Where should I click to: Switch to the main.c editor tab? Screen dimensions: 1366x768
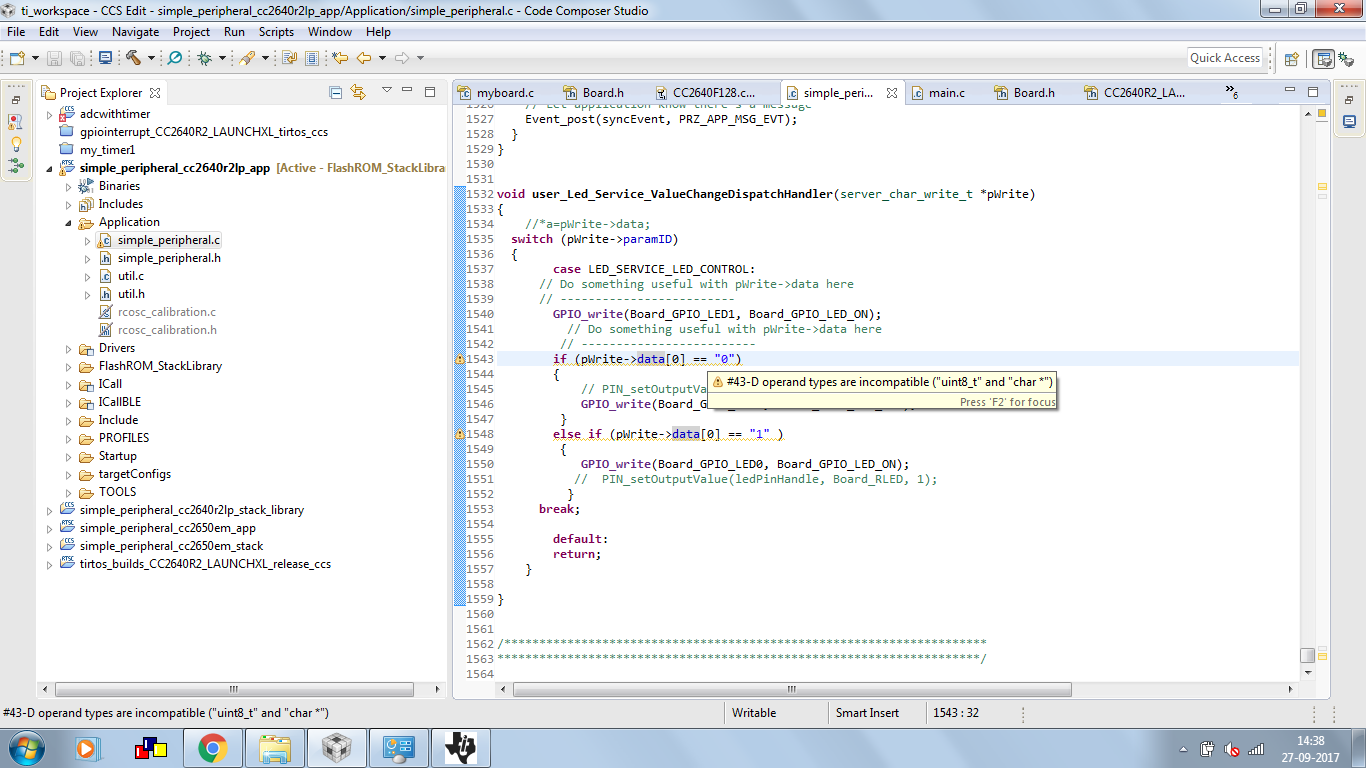point(944,90)
